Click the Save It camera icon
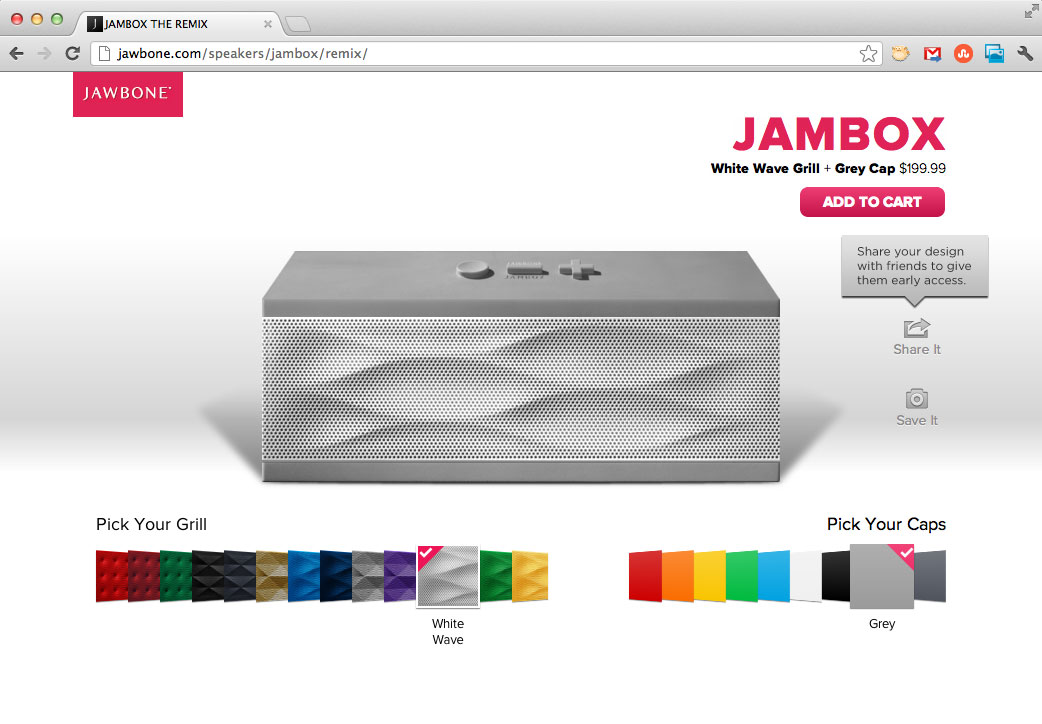 tap(916, 398)
